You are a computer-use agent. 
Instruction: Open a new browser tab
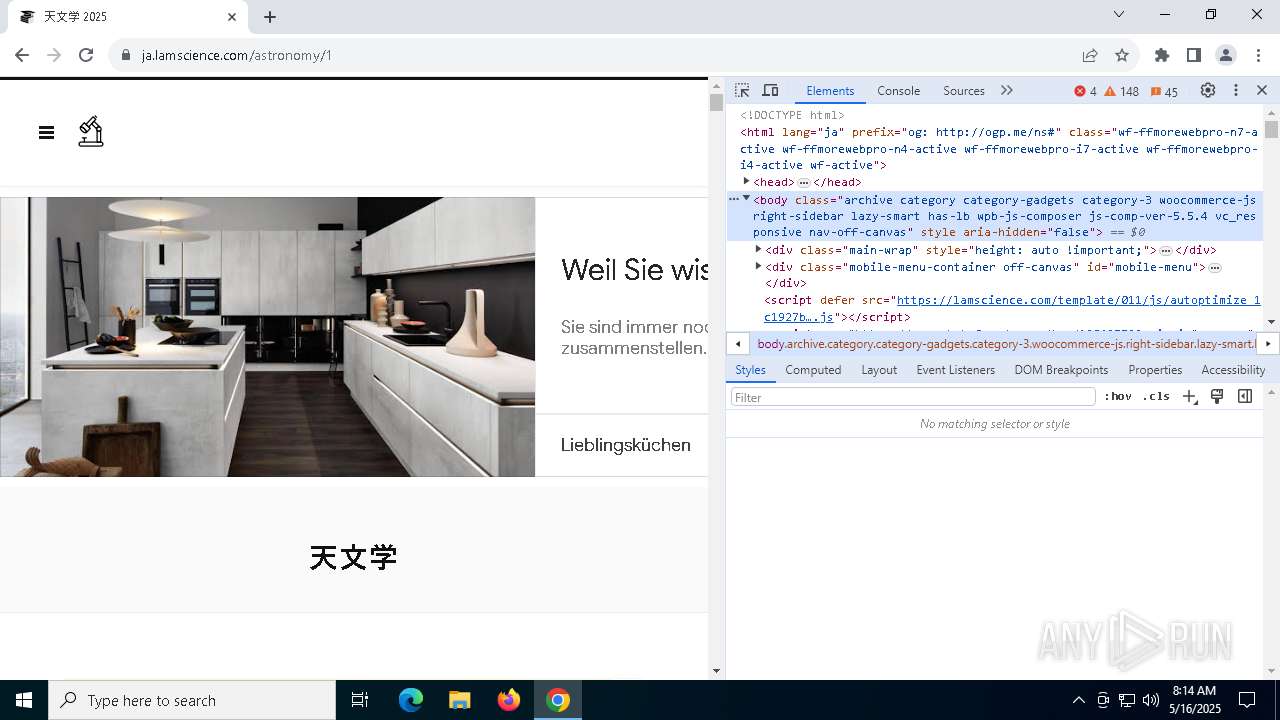click(270, 17)
